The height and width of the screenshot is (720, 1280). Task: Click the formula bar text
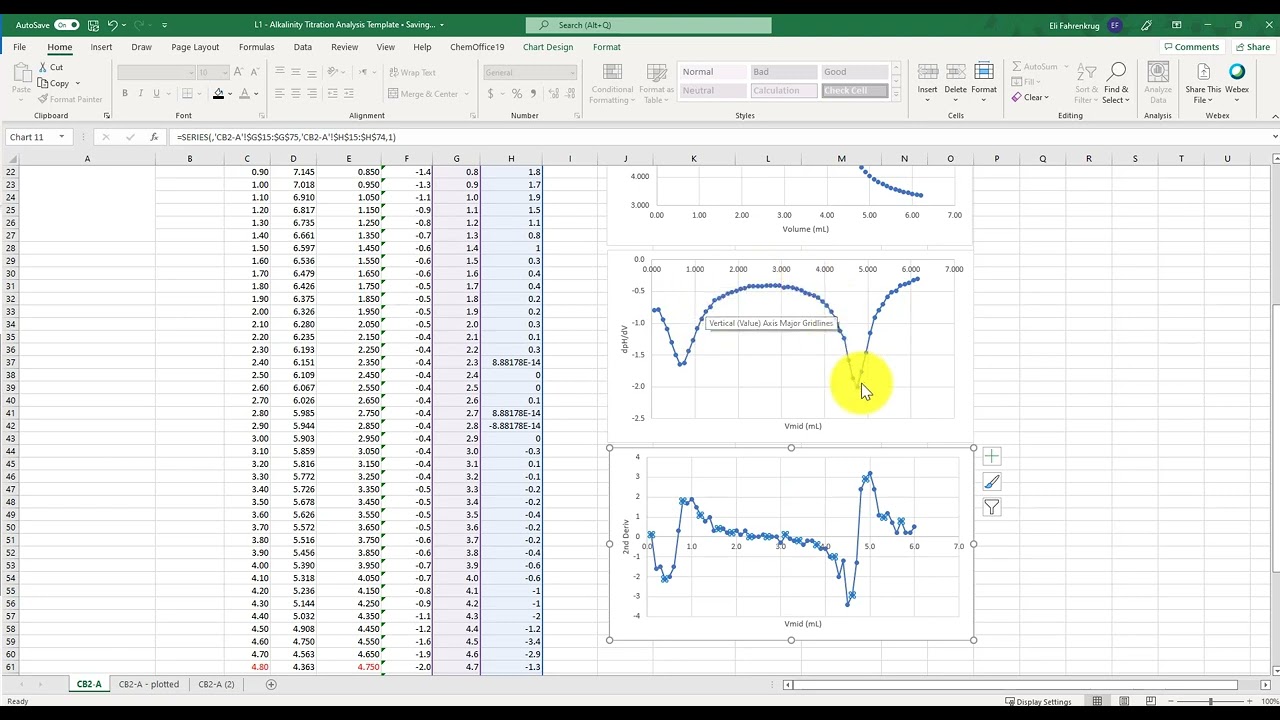tap(286, 137)
